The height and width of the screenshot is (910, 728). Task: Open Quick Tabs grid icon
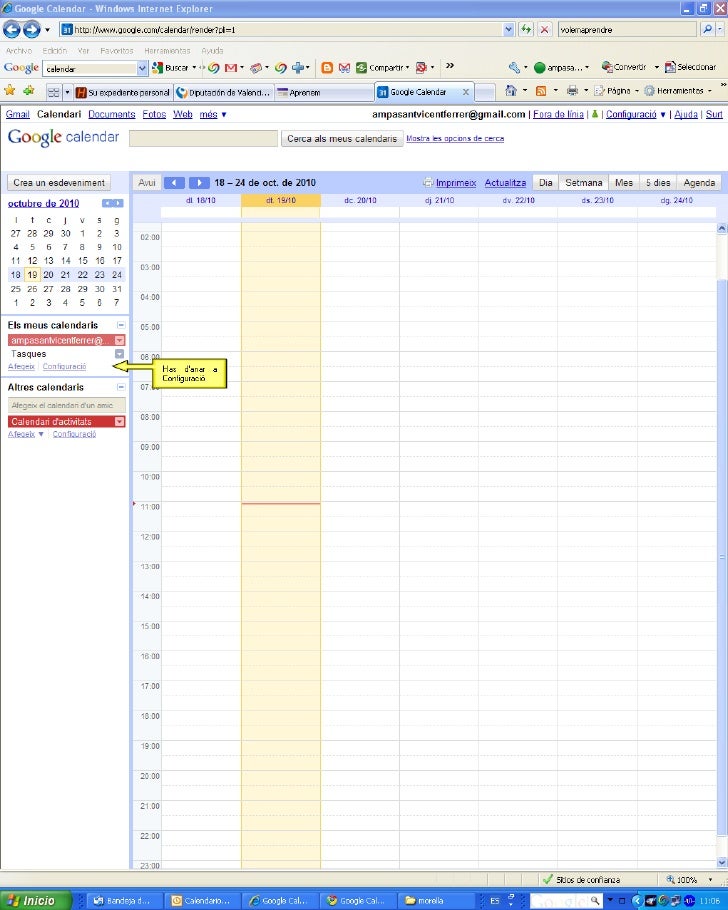point(53,92)
